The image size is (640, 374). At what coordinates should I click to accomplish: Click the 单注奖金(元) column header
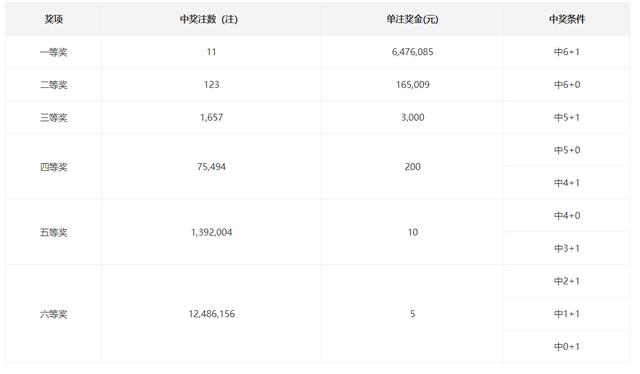(x=412, y=19)
